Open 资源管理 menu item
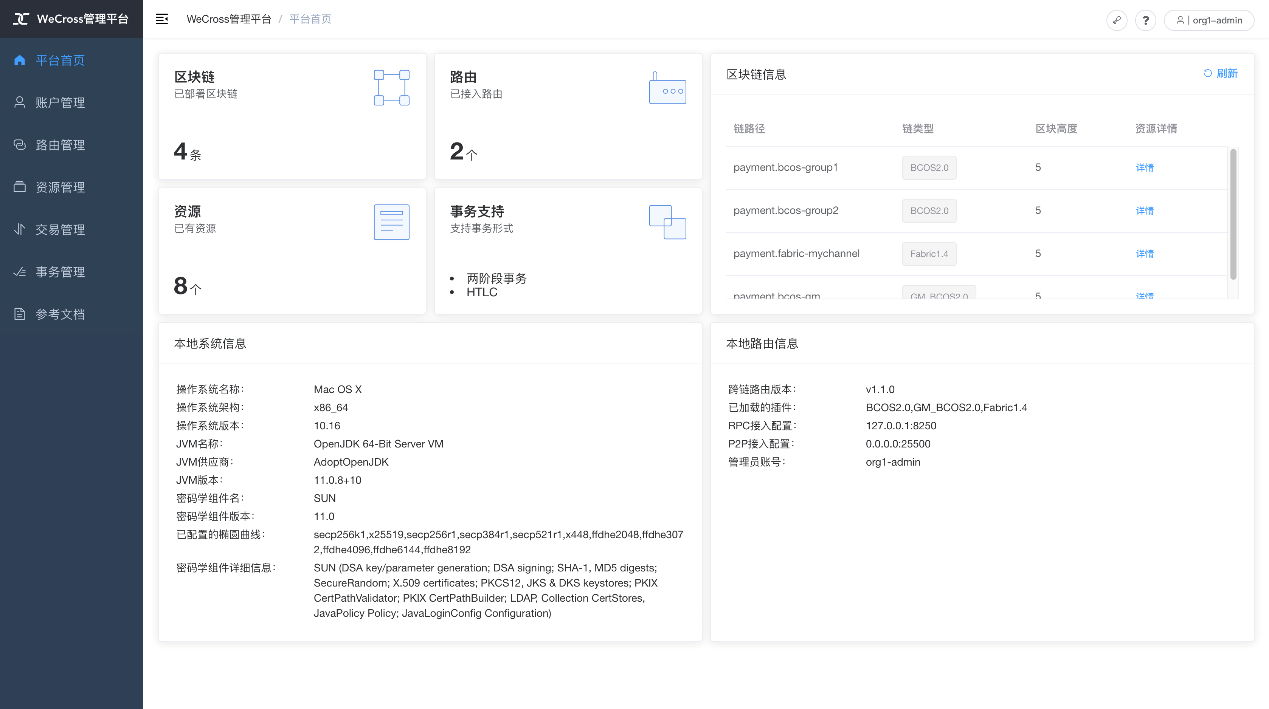This screenshot has width=1269, height=709. (71, 187)
